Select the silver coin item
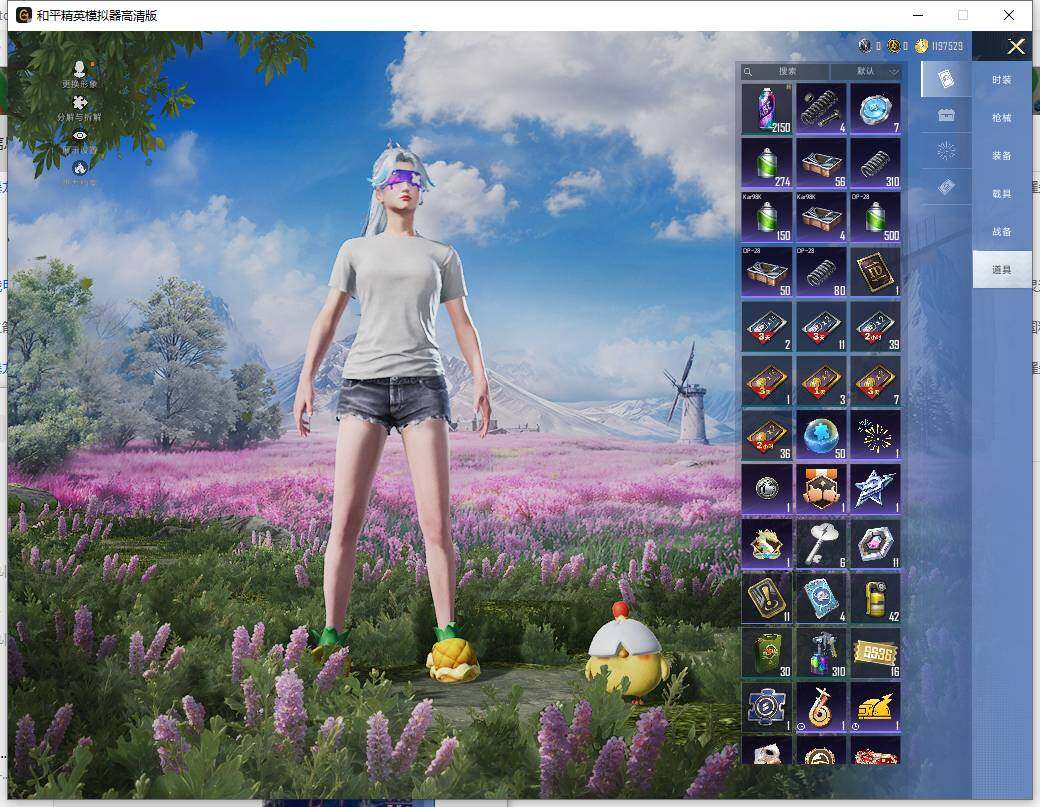 767,489
